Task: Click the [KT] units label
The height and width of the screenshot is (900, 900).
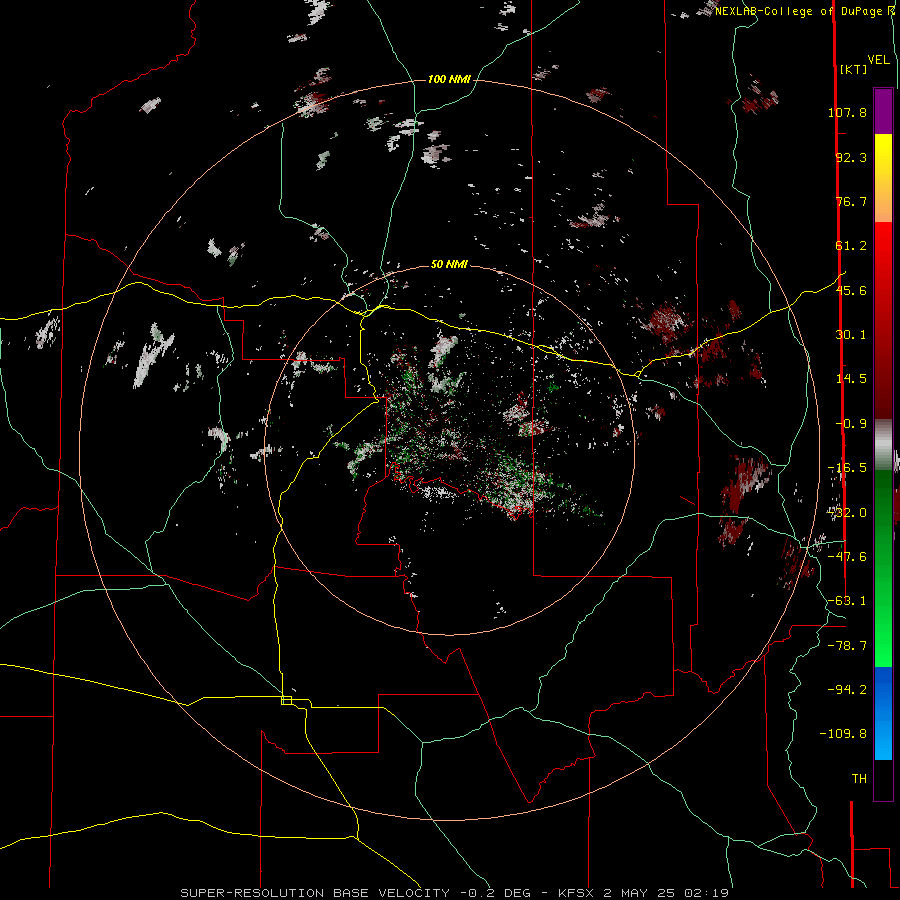Action: pyautogui.click(x=854, y=69)
